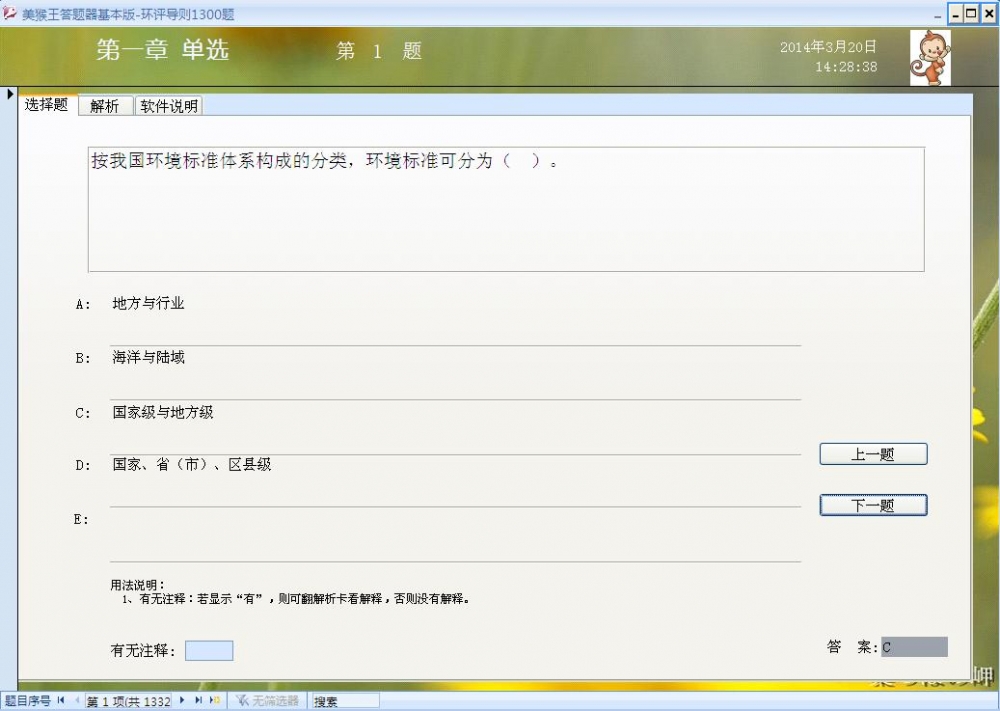Open the 软件说明 tab
The height and width of the screenshot is (711, 1000).
pos(169,106)
